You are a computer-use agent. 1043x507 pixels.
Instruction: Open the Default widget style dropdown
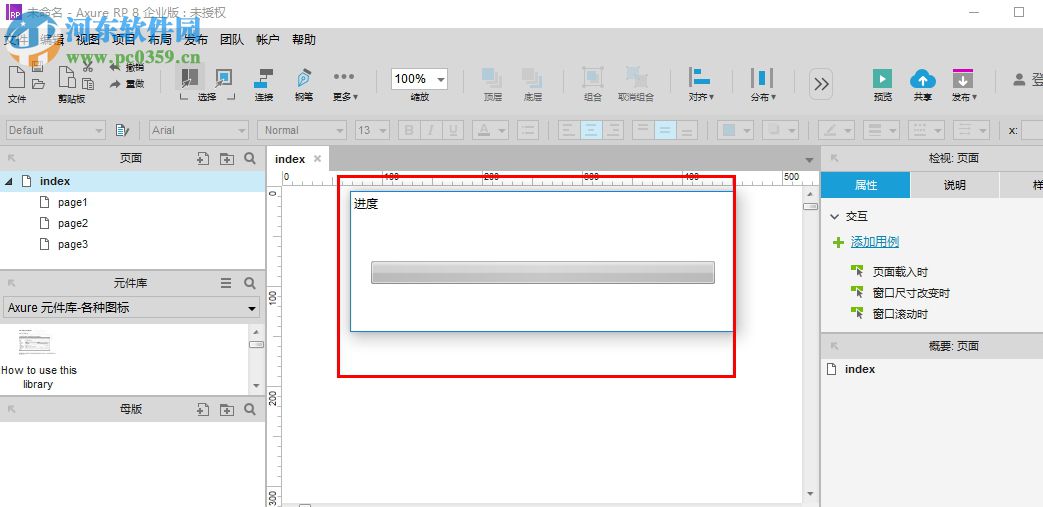[x=55, y=130]
